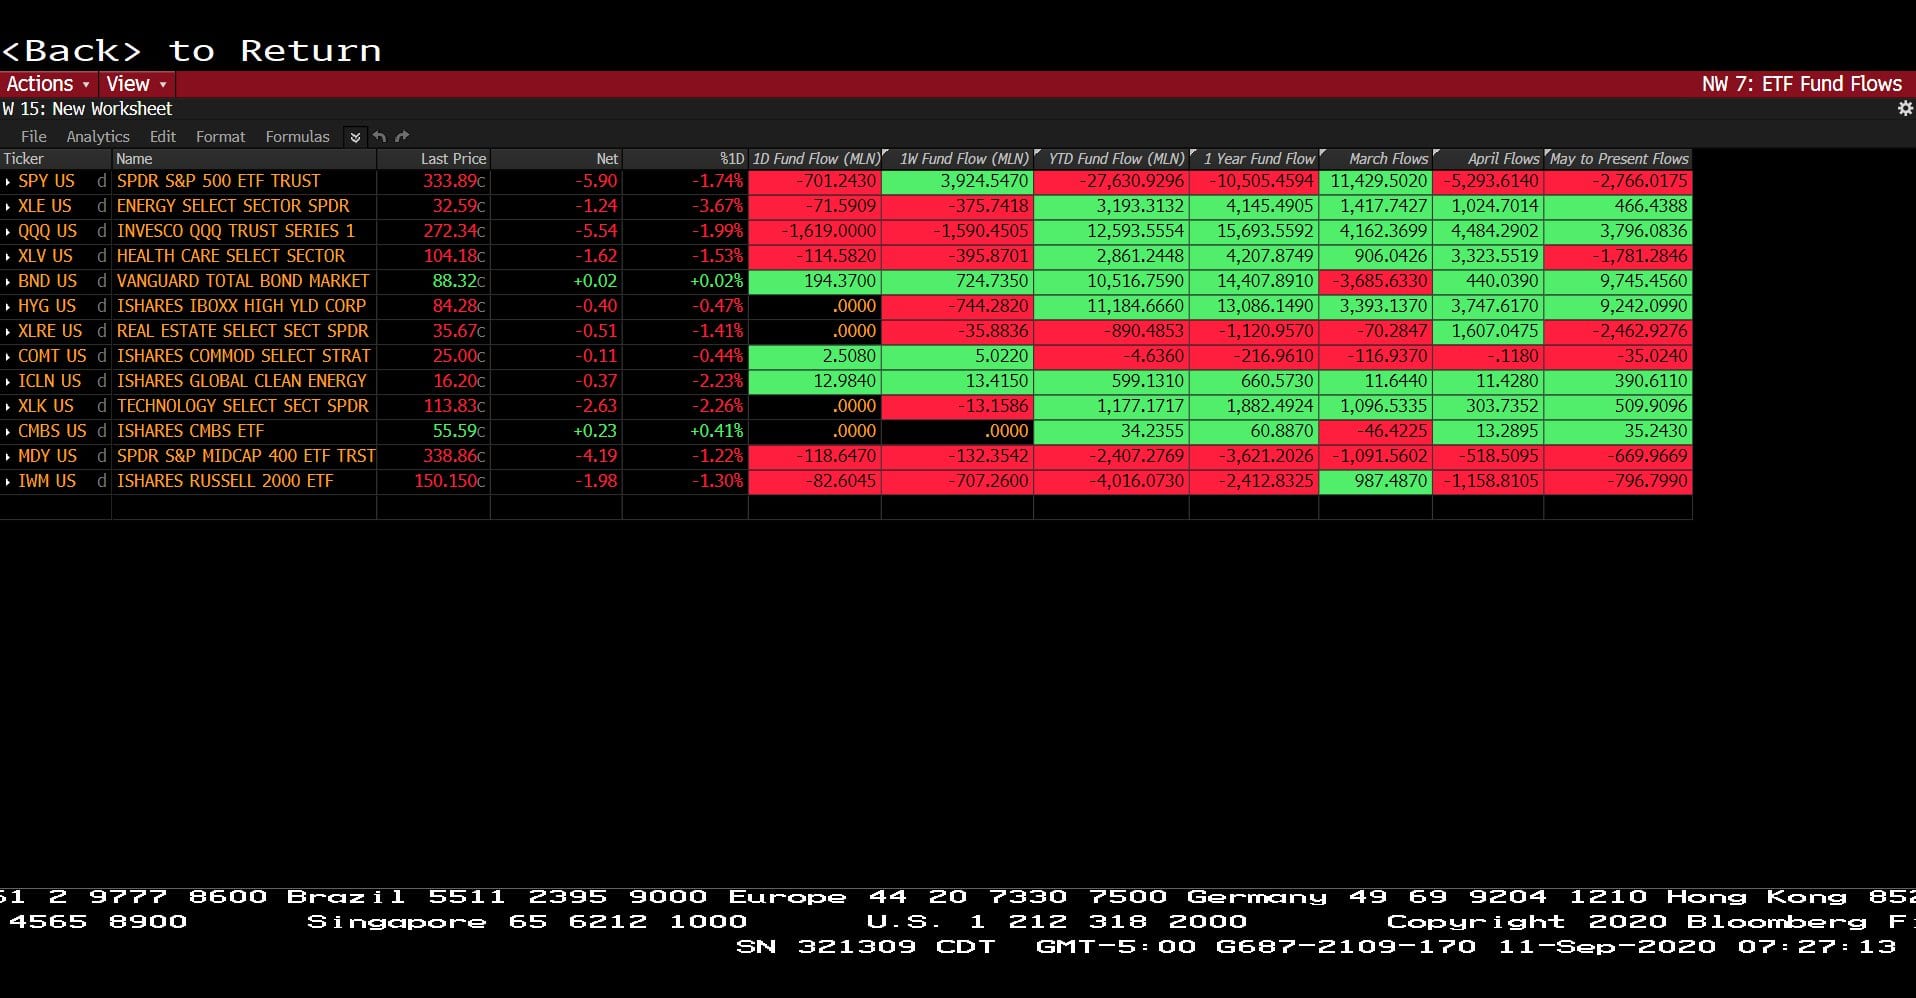The width and height of the screenshot is (1916, 998).
Task: Select the -3,685.6330 March Flows cell
Action: click(x=1376, y=281)
